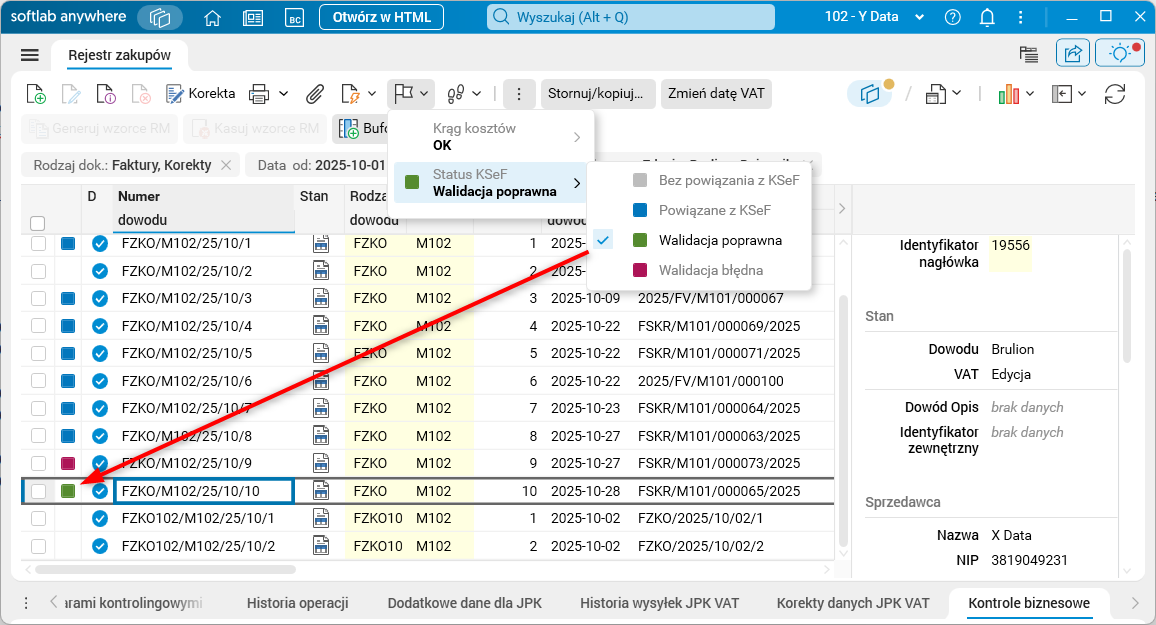Switch to Historia operacji tab
The width and height of the screenshot is (1156, 625).
297,603
